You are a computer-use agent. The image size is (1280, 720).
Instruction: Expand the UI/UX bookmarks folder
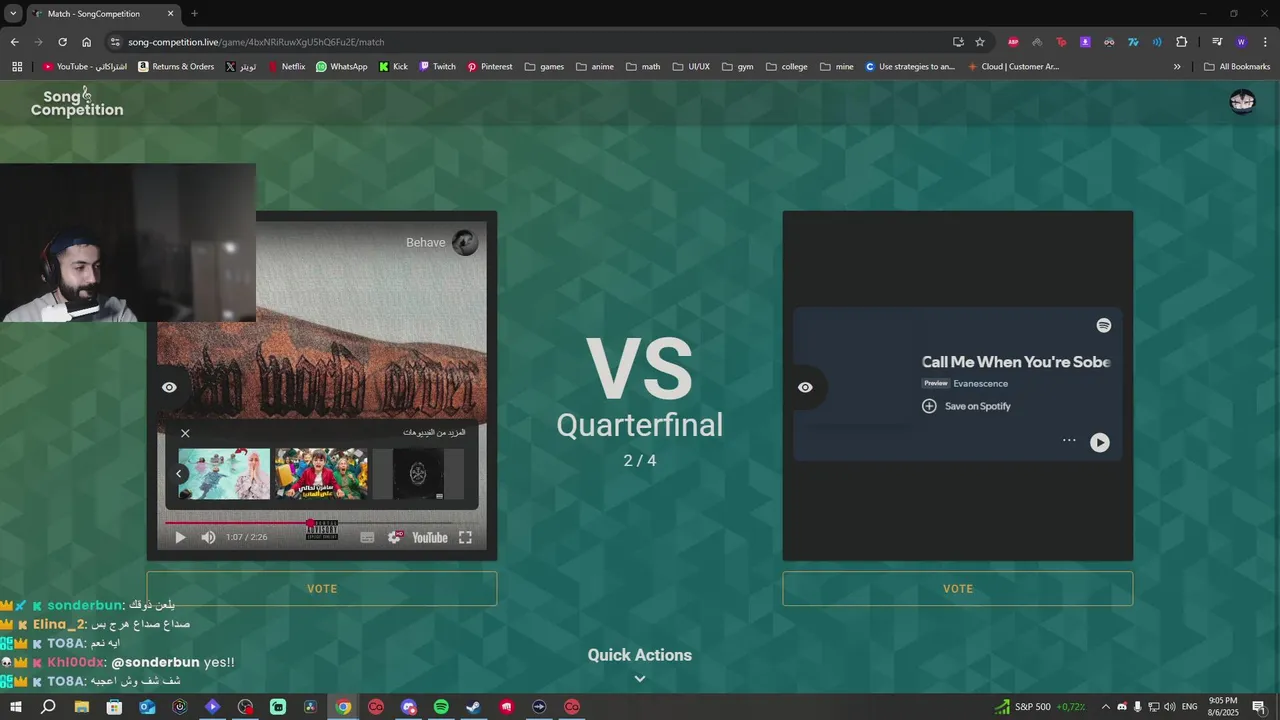tap(691, 67)
